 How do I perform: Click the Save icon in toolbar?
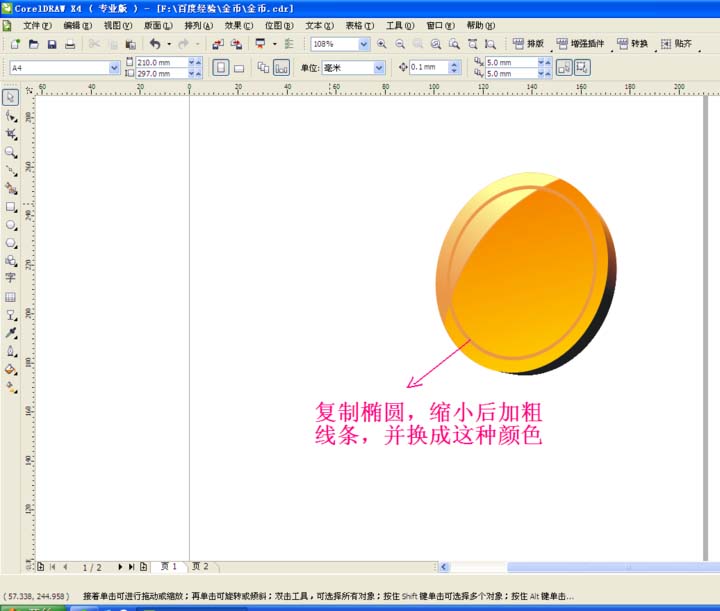point(52,45)
